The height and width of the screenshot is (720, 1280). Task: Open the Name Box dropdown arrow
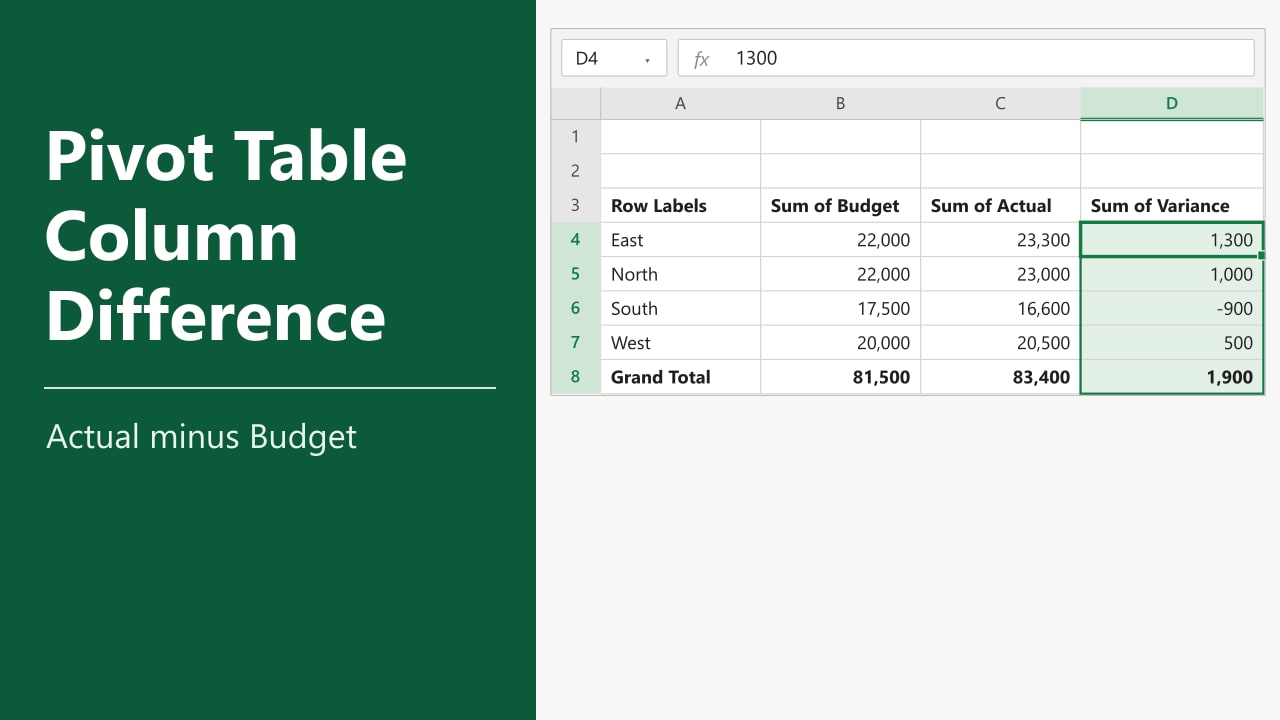(x=647, y=60)
